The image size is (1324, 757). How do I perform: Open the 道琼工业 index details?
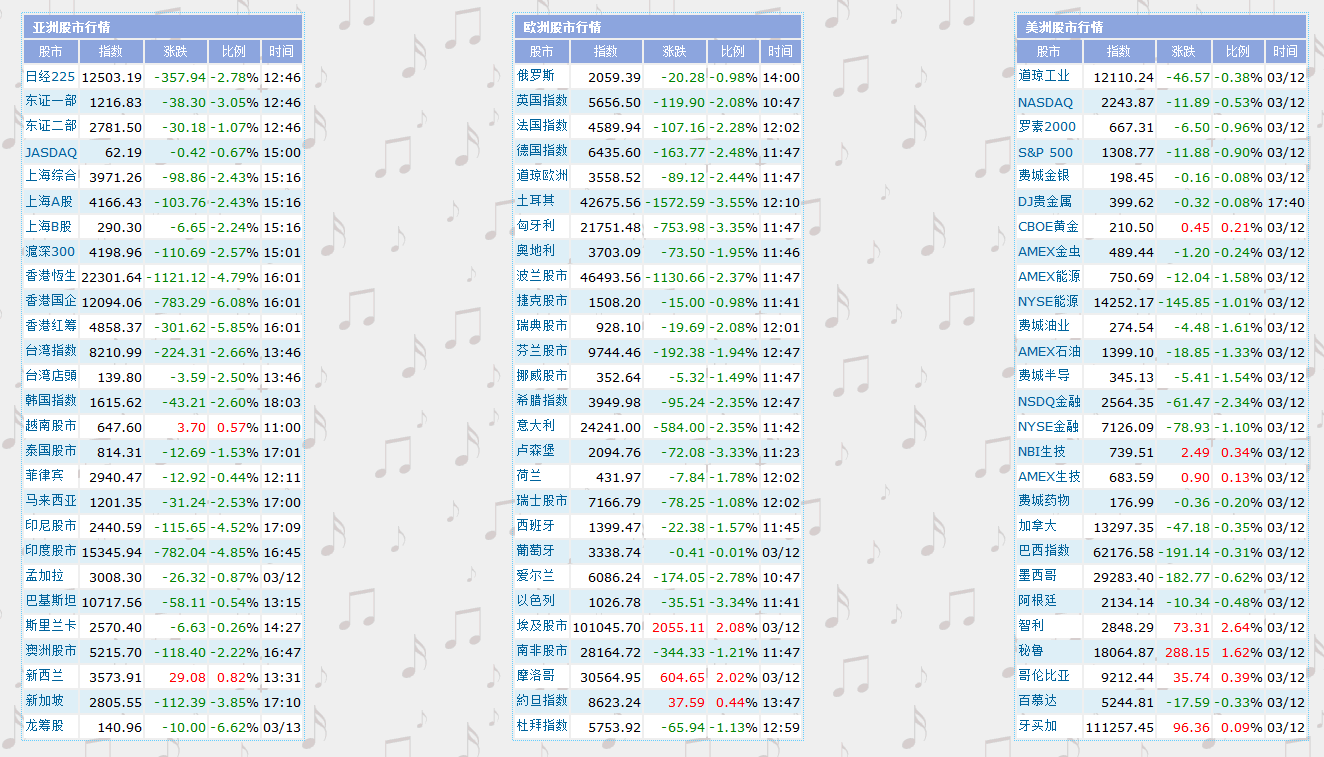click(1048, 78)
